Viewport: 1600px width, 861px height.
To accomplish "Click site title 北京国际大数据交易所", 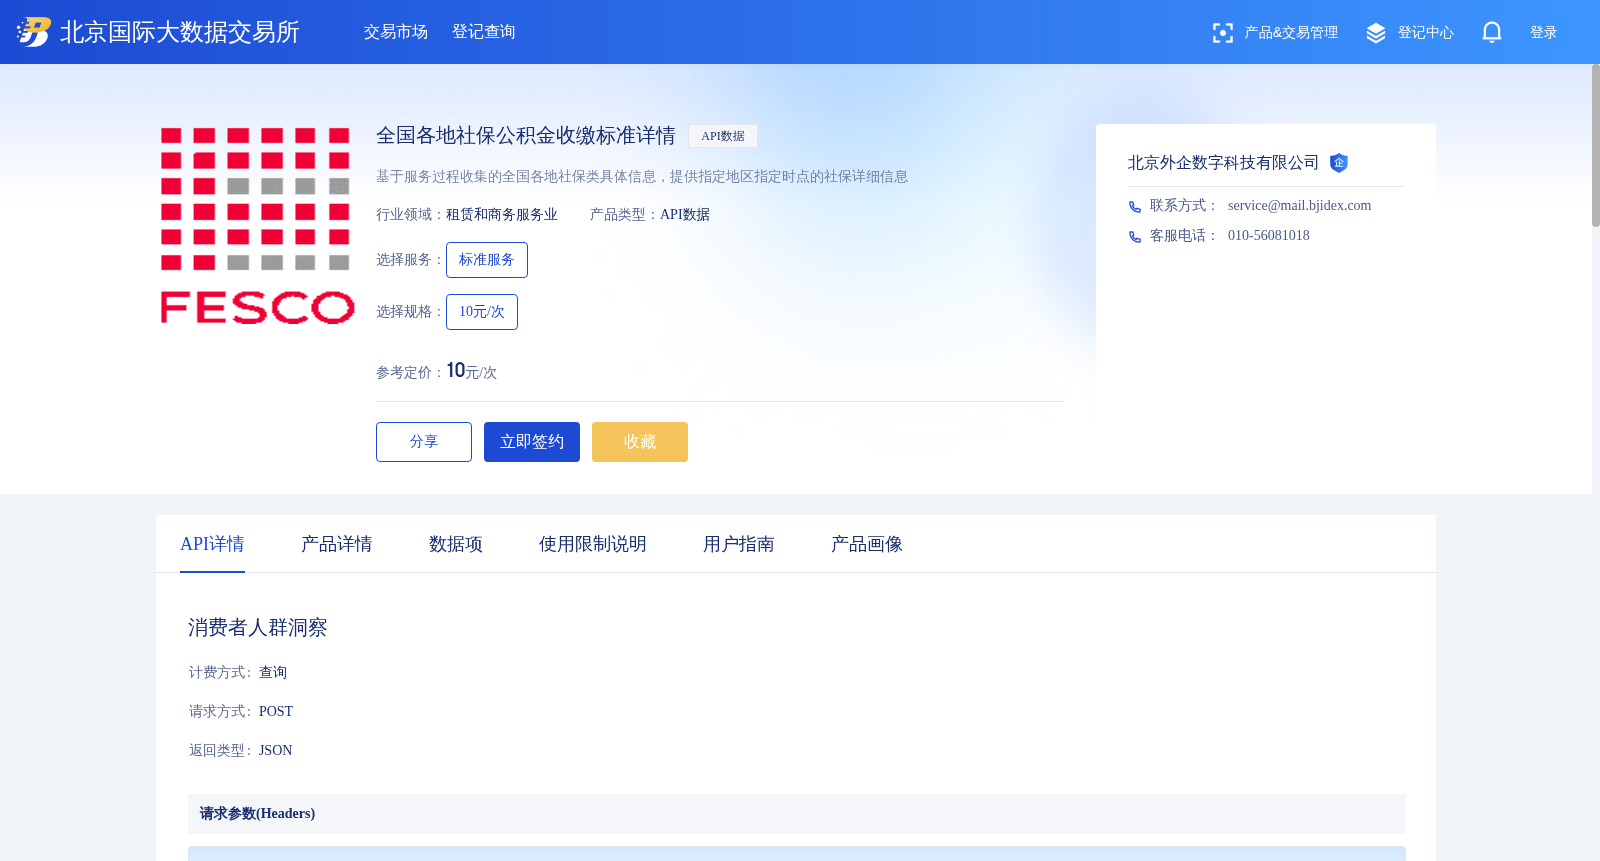I will pyautogui.click(x=180, y=32).
